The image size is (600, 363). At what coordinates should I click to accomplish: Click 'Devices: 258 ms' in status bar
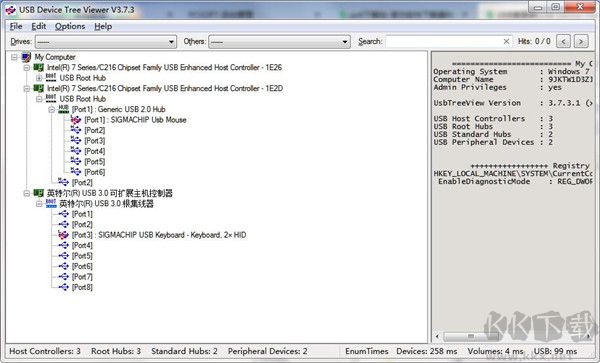tap(427, 351)
